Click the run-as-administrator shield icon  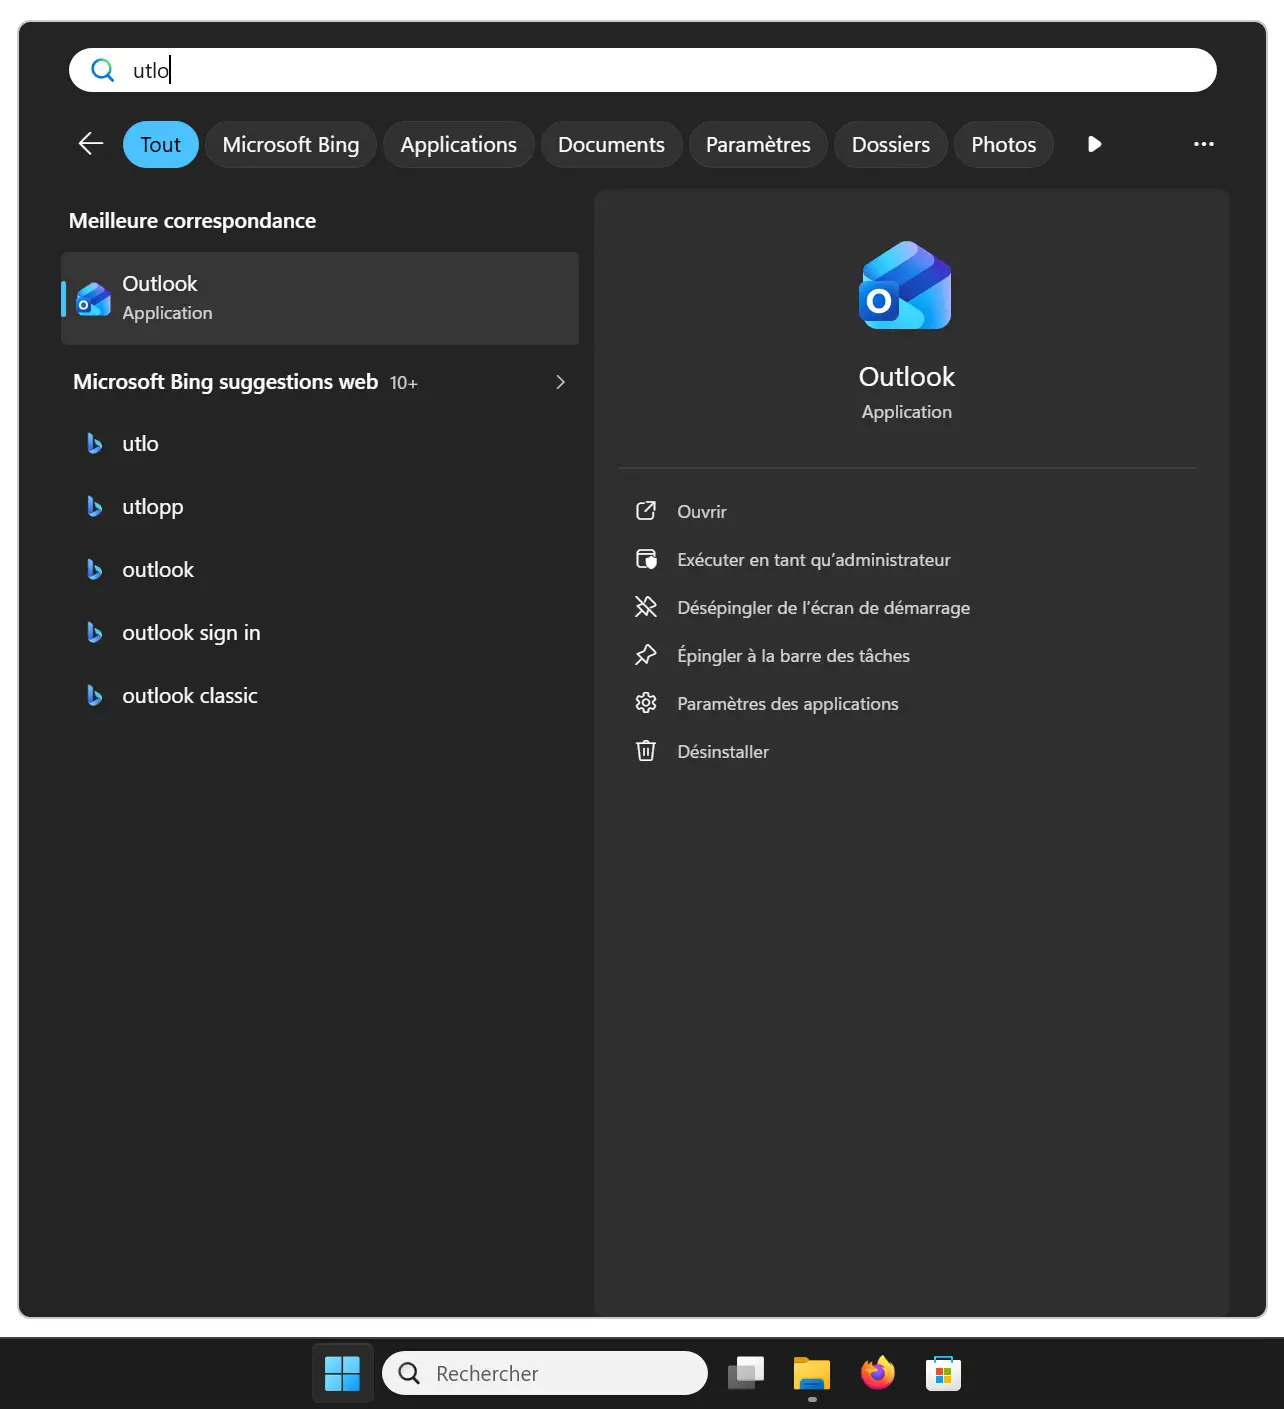tap(646, 559)
